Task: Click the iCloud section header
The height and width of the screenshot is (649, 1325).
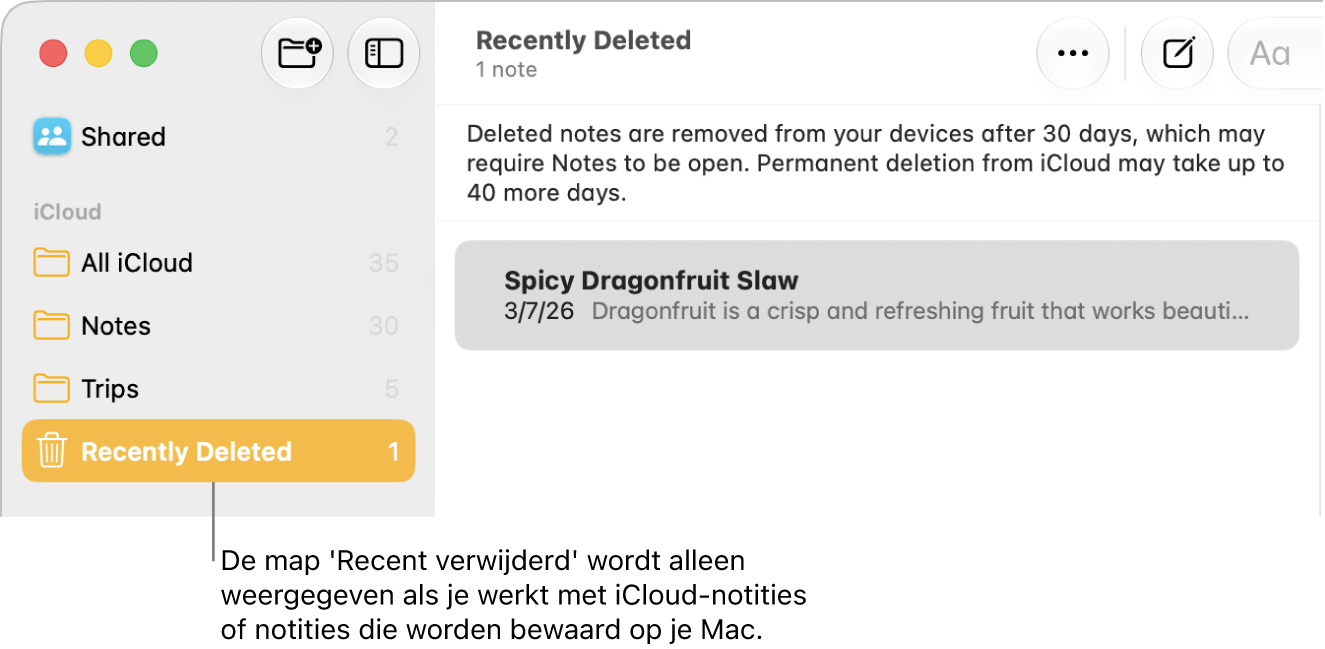Action: coord(68,212)
